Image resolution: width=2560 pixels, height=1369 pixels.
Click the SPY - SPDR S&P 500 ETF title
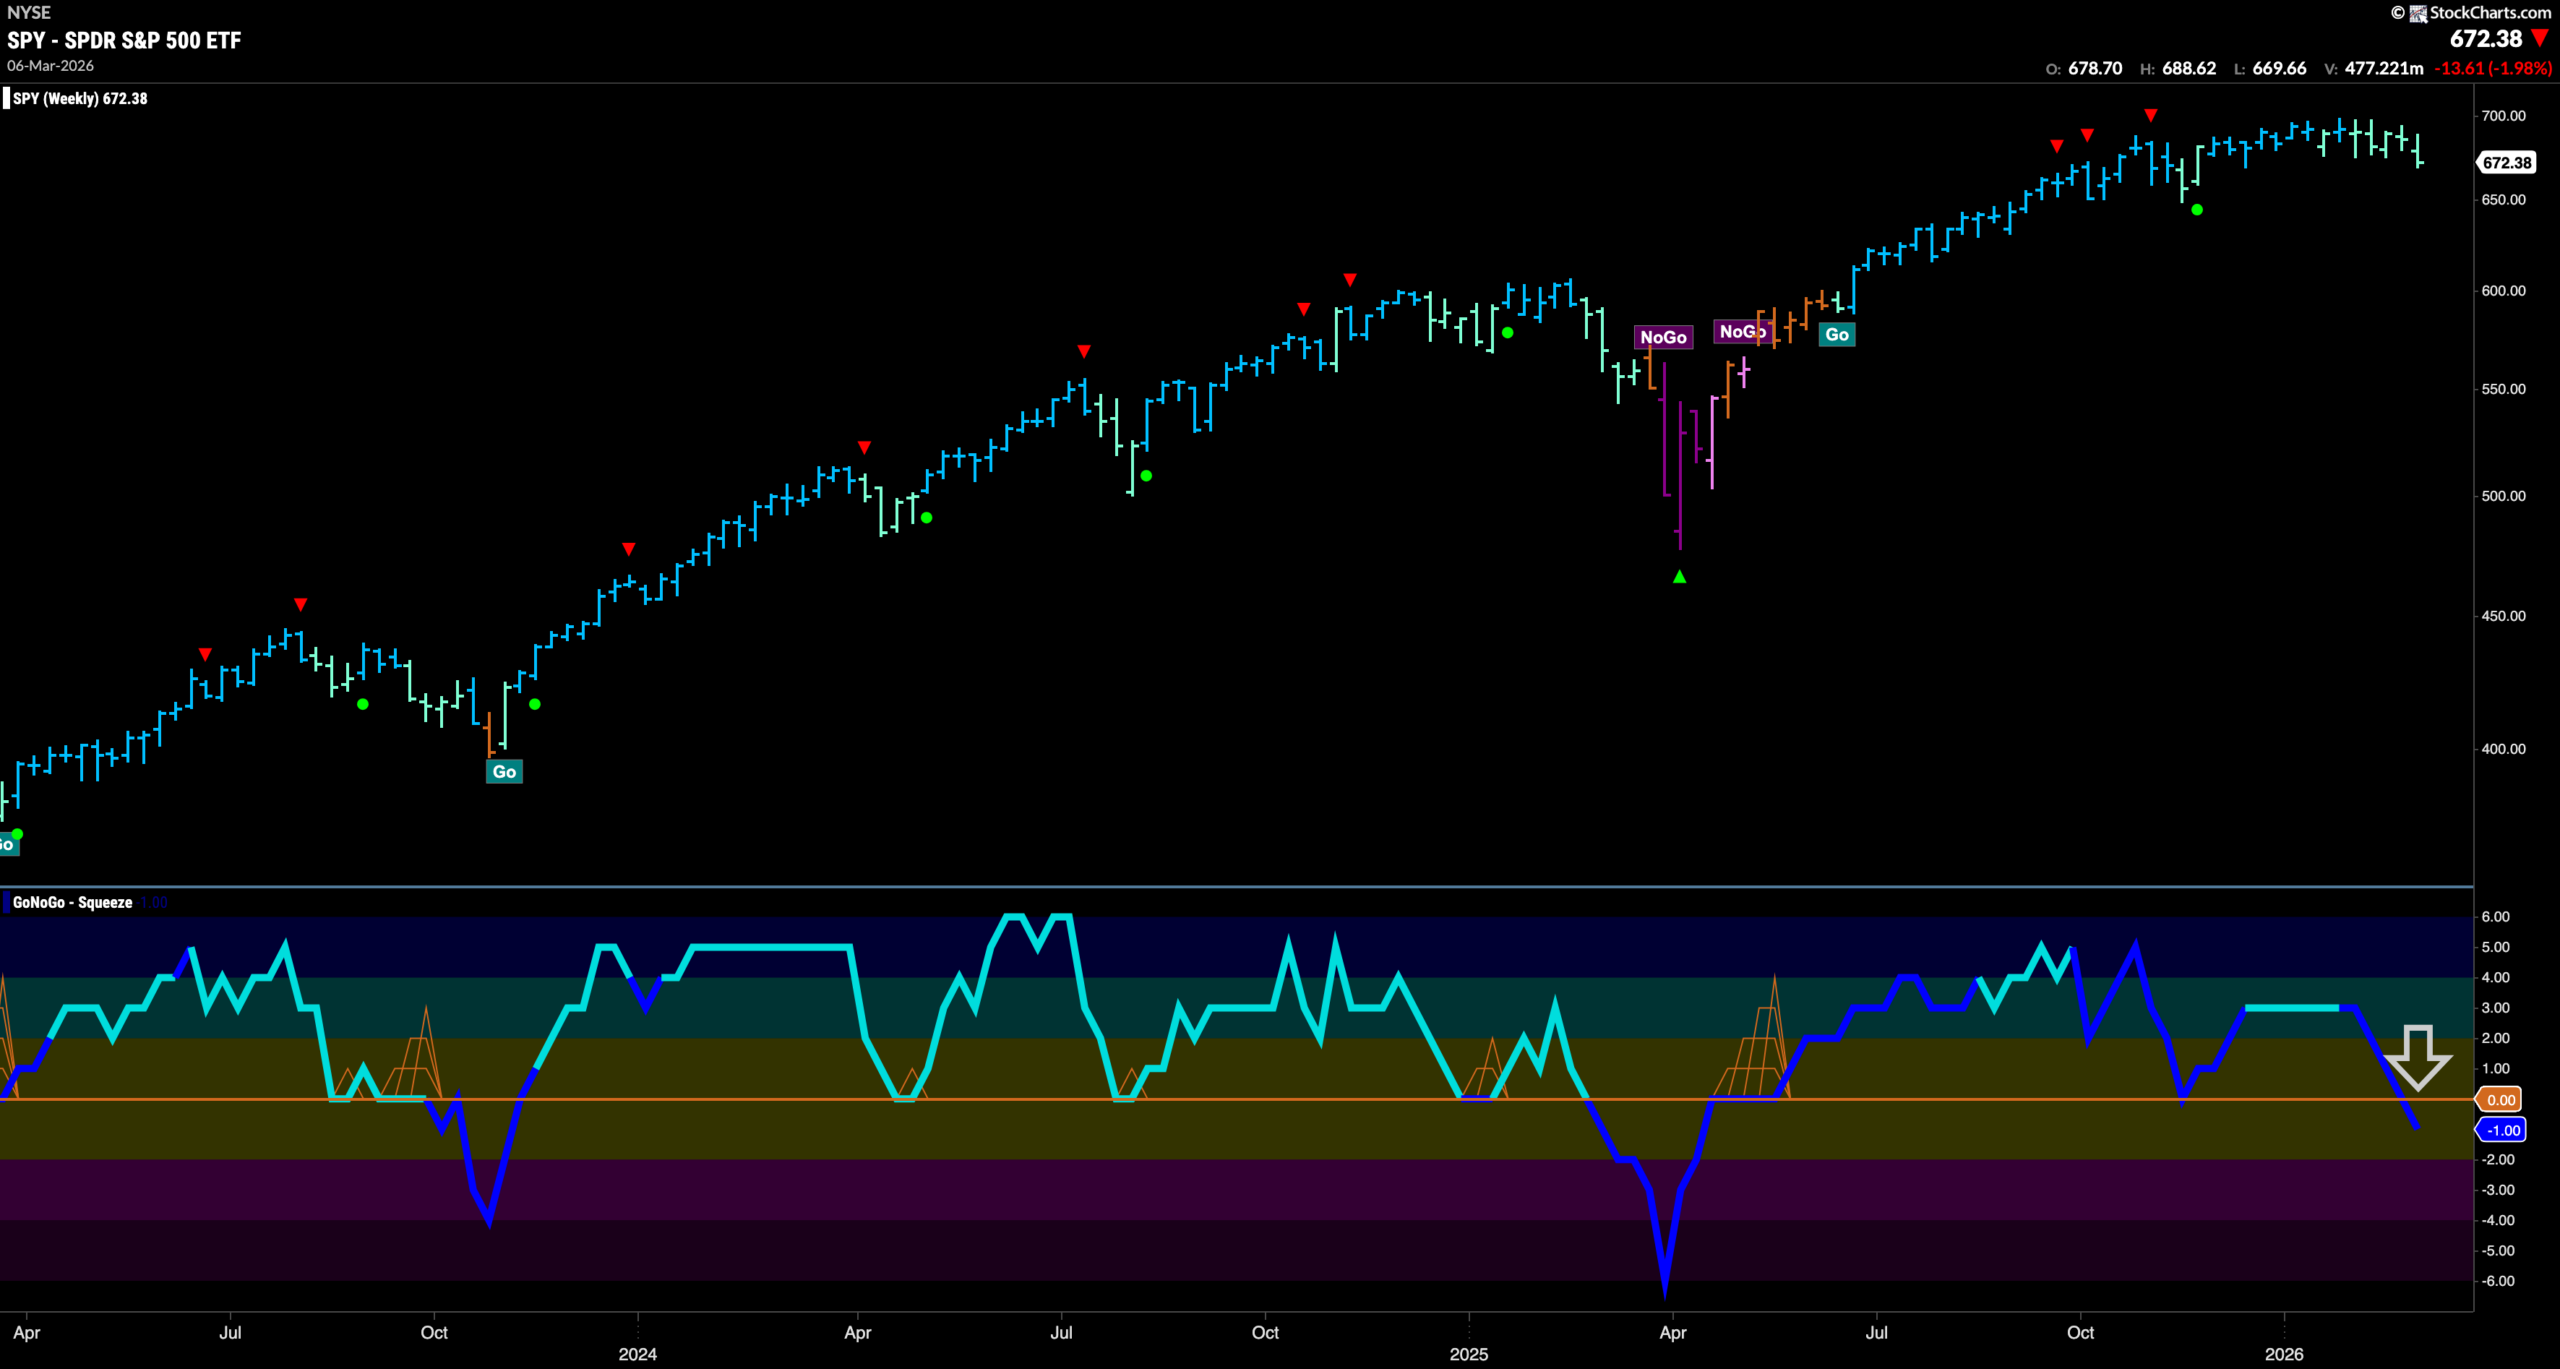point(124,40)
